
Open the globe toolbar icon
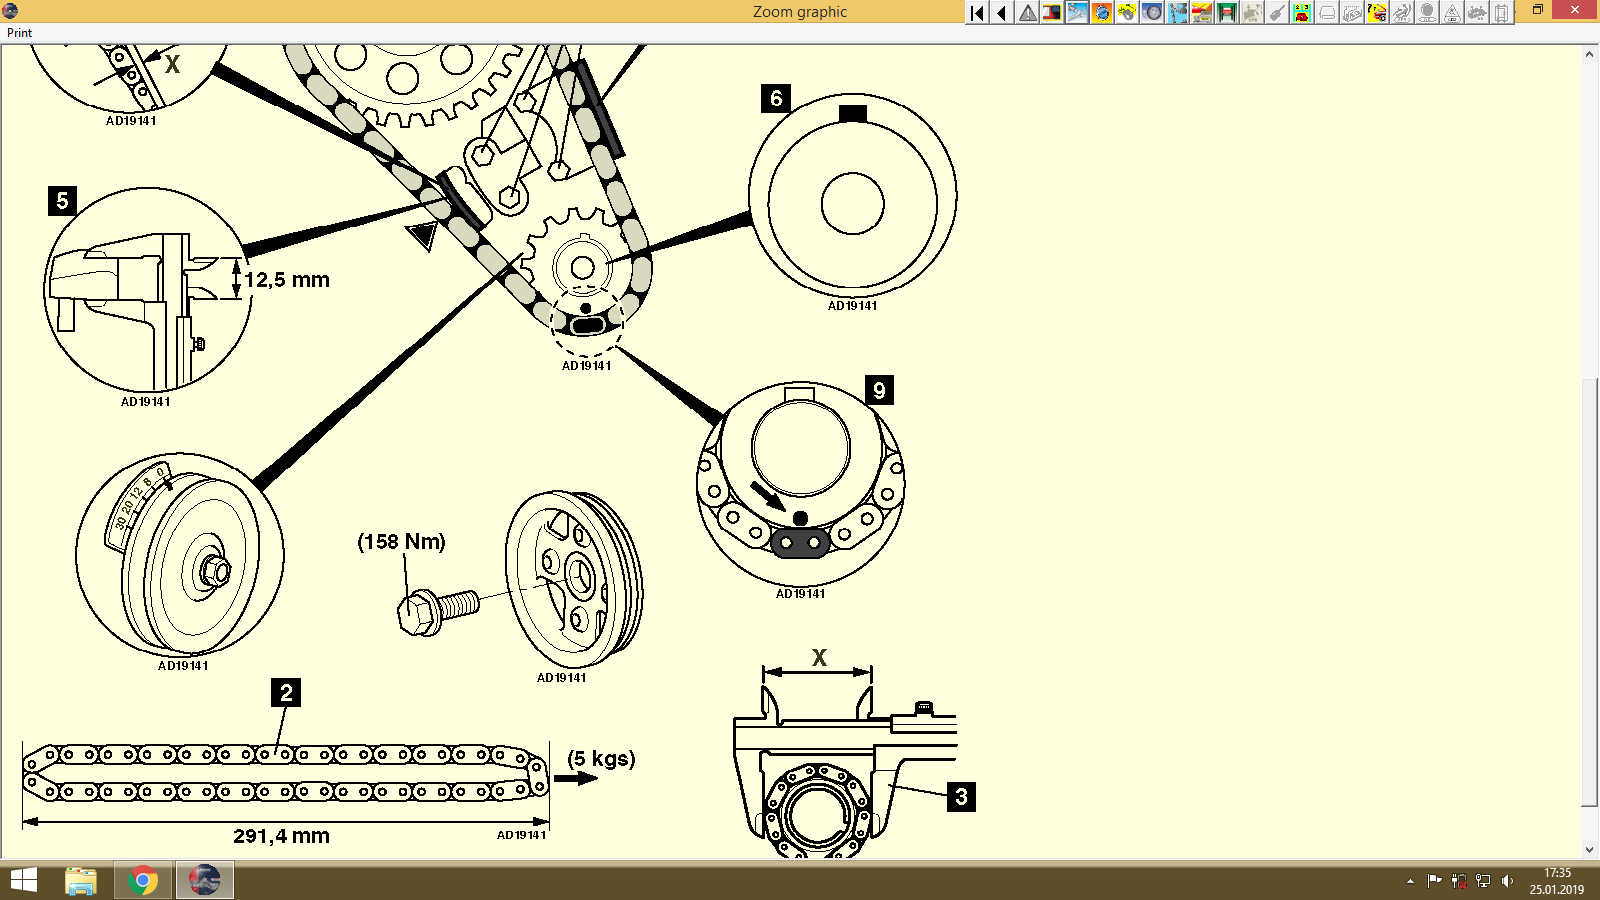click(1101, 13)
